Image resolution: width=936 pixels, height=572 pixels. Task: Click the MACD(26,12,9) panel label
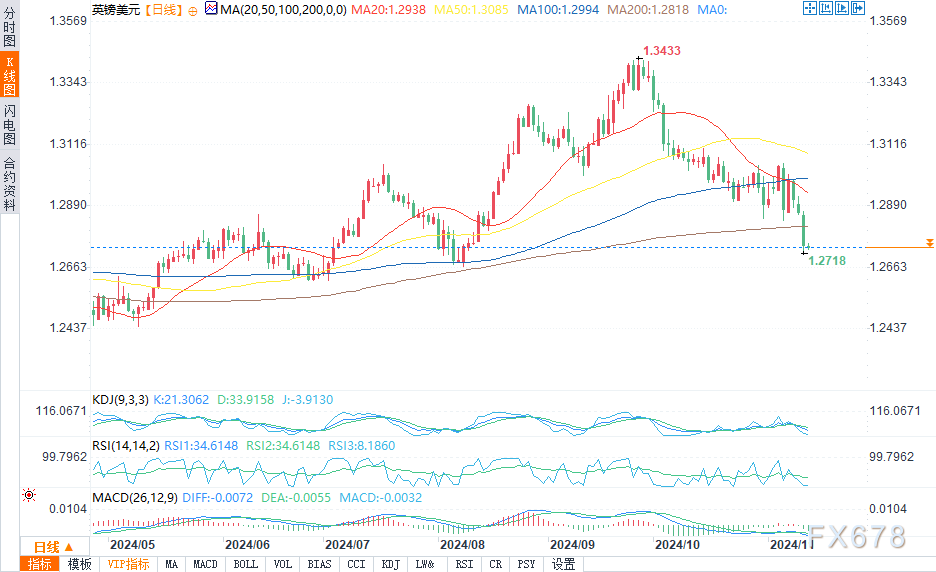pyautogui.click(x=135, y=497)
